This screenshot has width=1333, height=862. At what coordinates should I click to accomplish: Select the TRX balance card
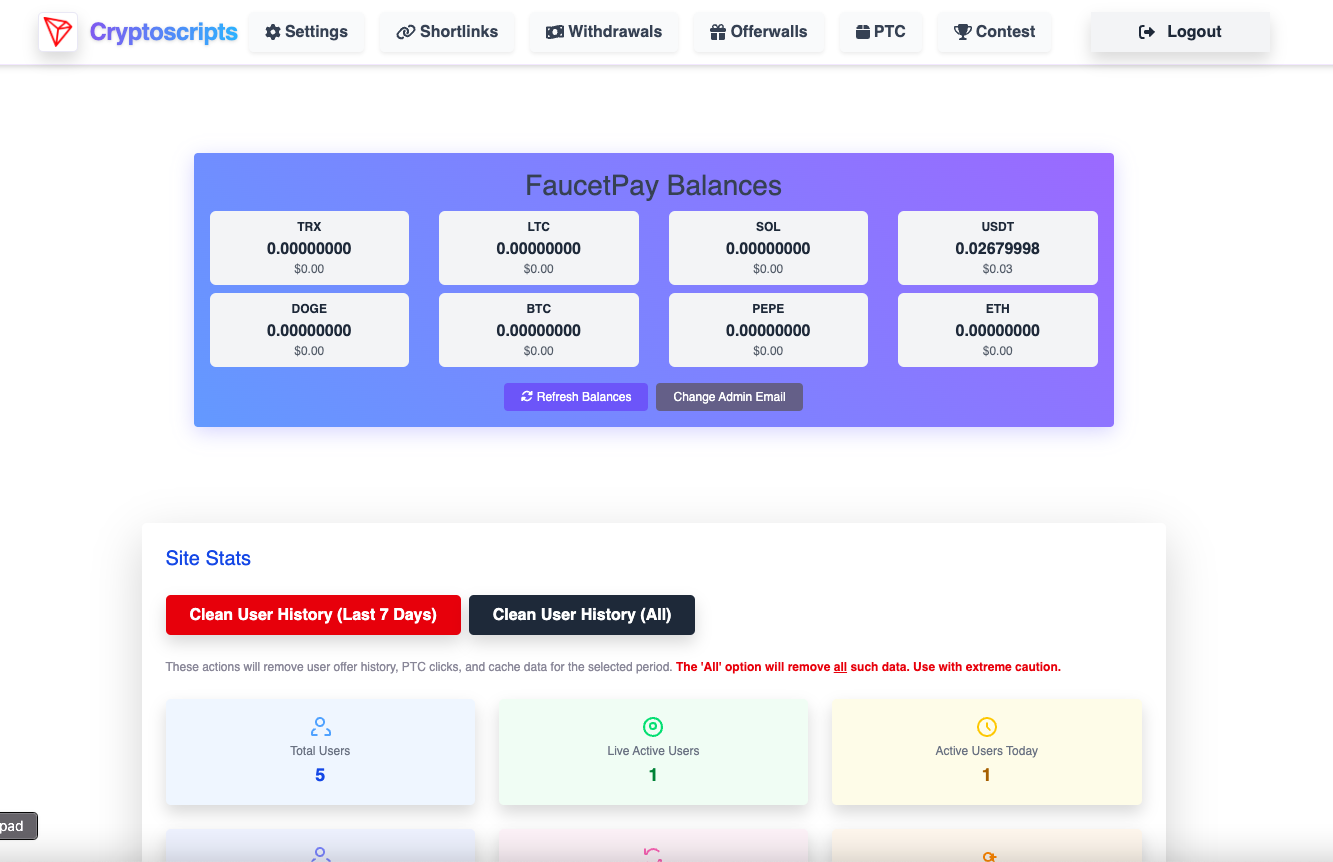(309, 248)
